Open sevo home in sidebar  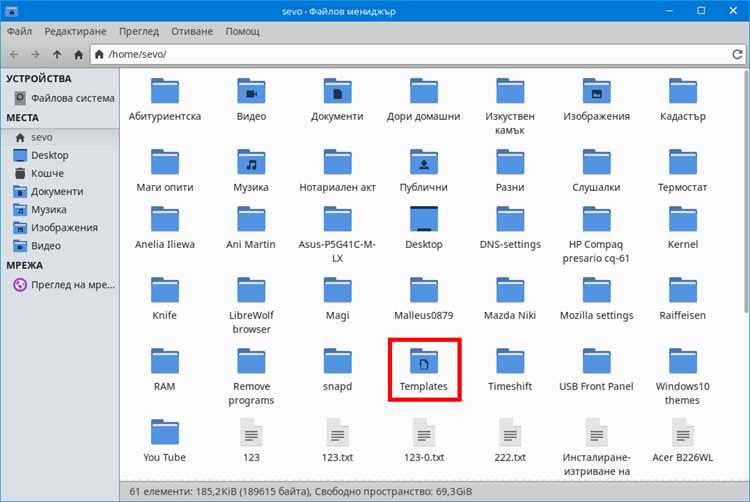(x=60, y=137)
